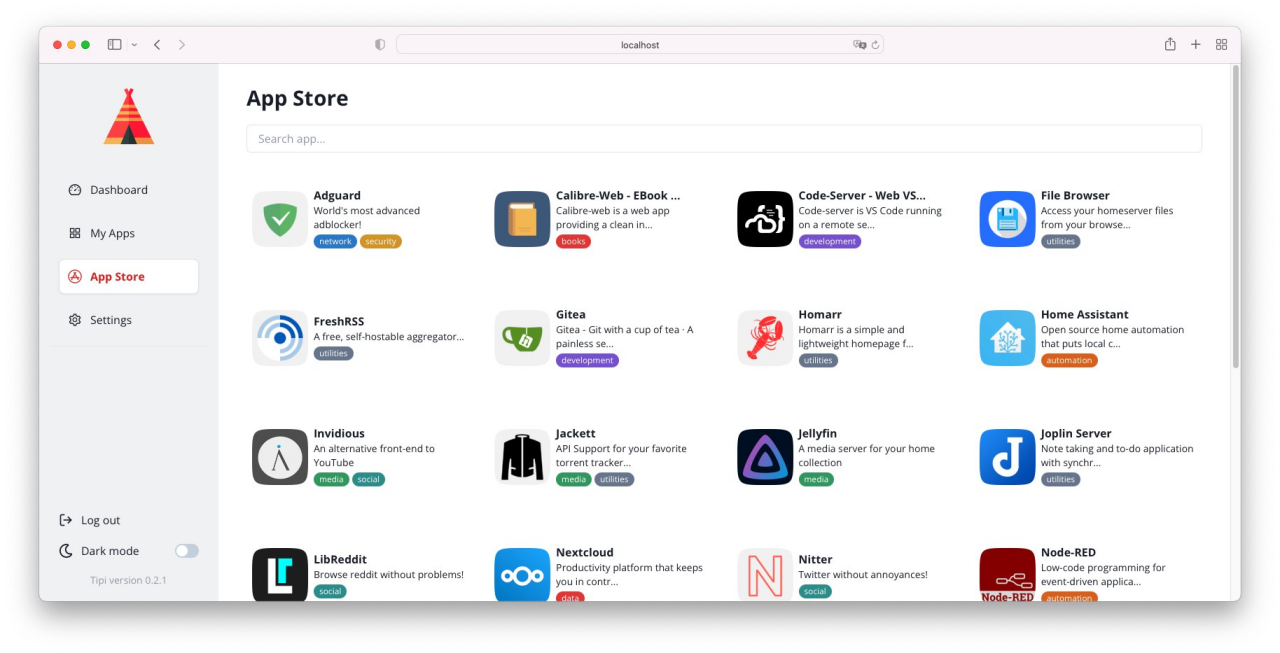Toggle Dark mode switch
1280x653 pixels.
pos(187,551)
